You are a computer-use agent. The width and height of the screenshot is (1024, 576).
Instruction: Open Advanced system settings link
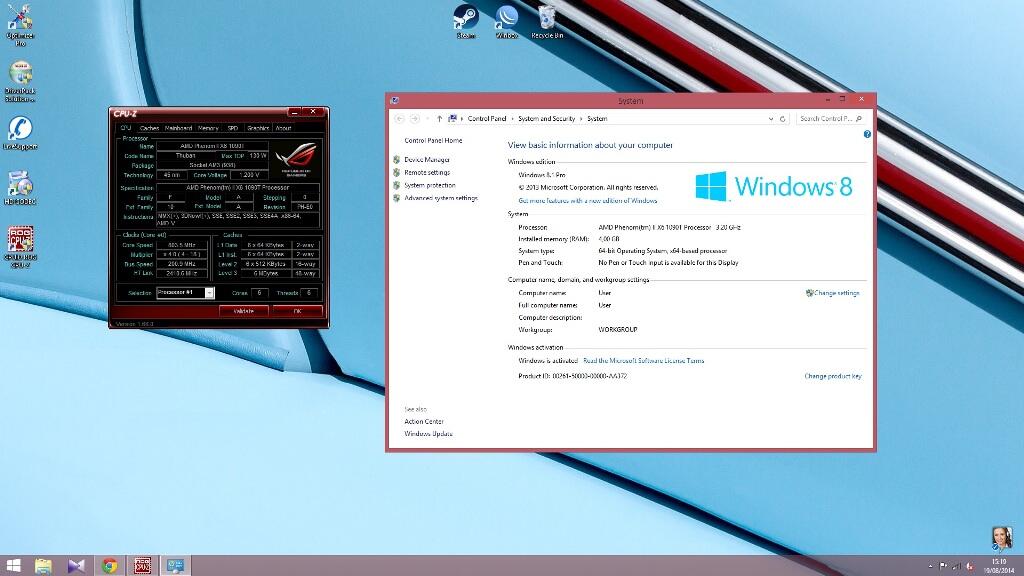[441, 199]
